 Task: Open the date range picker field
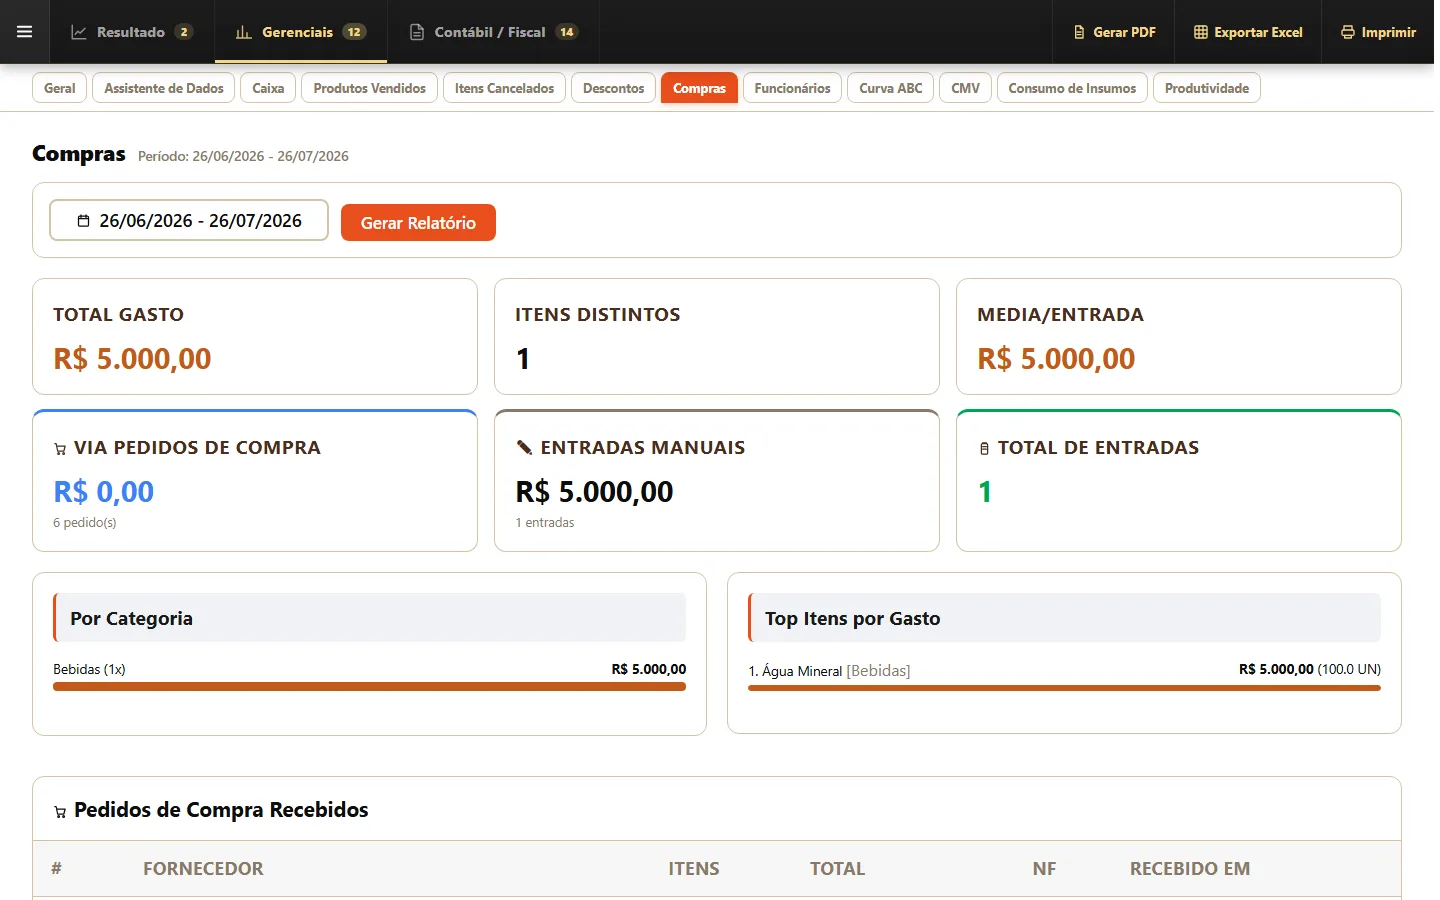[189, 220]
